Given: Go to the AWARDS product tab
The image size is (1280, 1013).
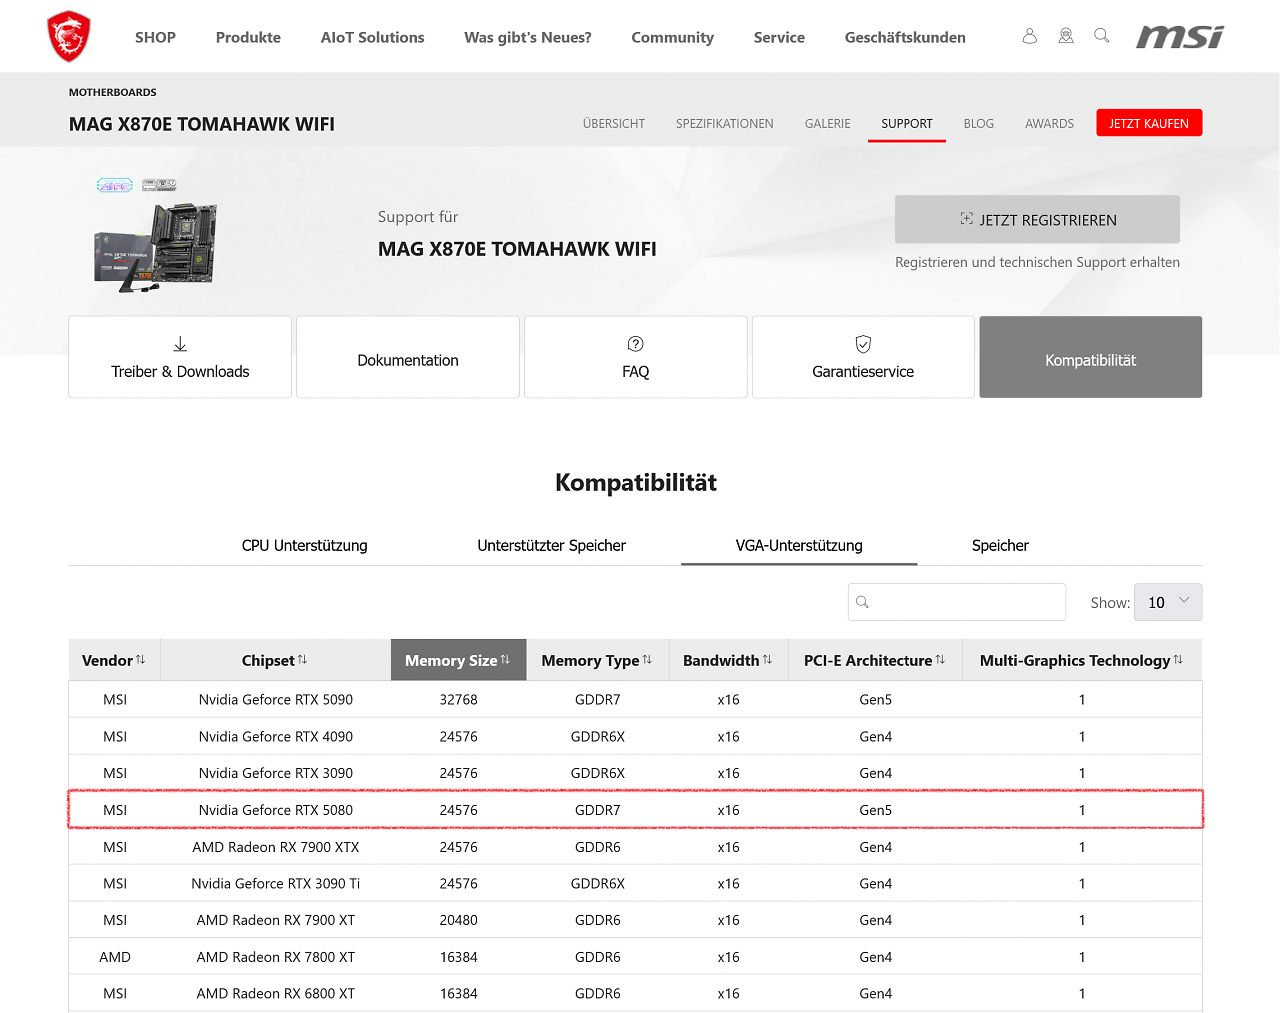Looking at the screenshot, I should coord(1049,124).
